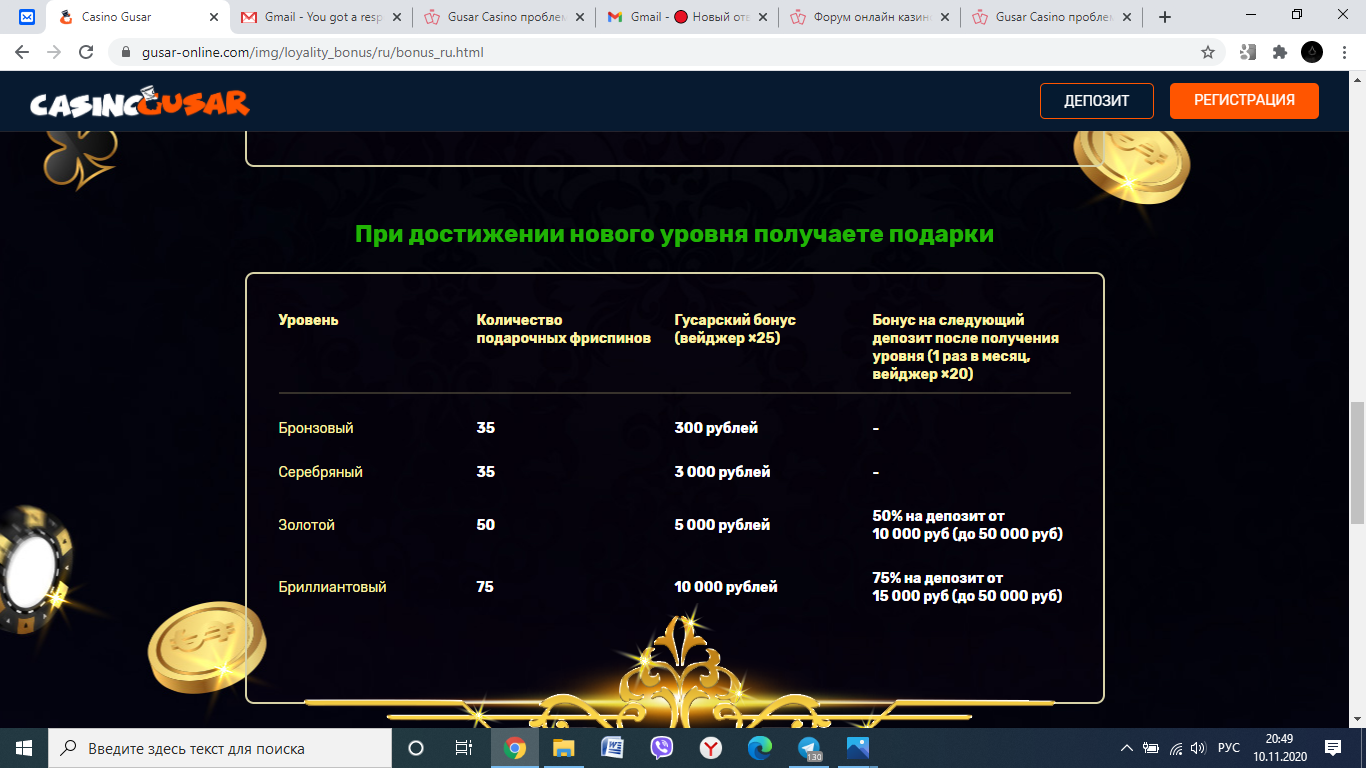Click the ДЕПОЗИТ button
Image resolution: width=1366 pixels, height=768 pixels.
click(x=1097, y=100)
